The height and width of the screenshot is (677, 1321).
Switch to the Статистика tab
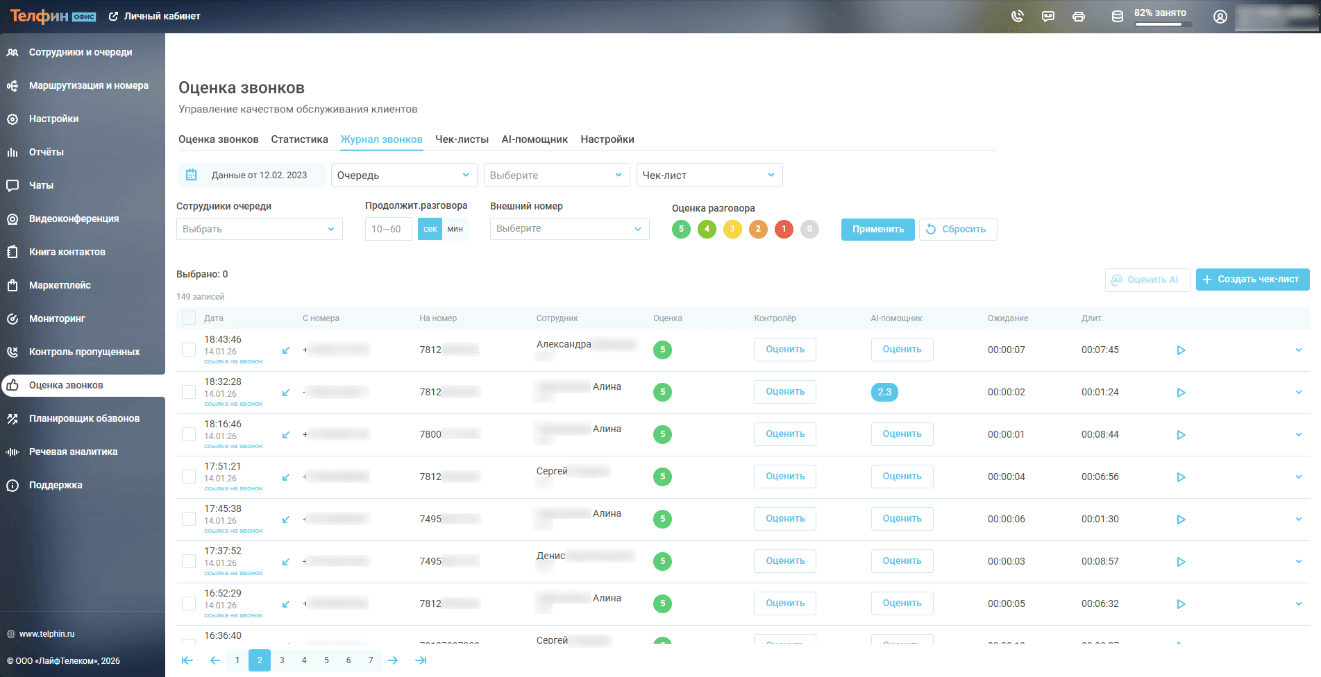pos(299,139)
